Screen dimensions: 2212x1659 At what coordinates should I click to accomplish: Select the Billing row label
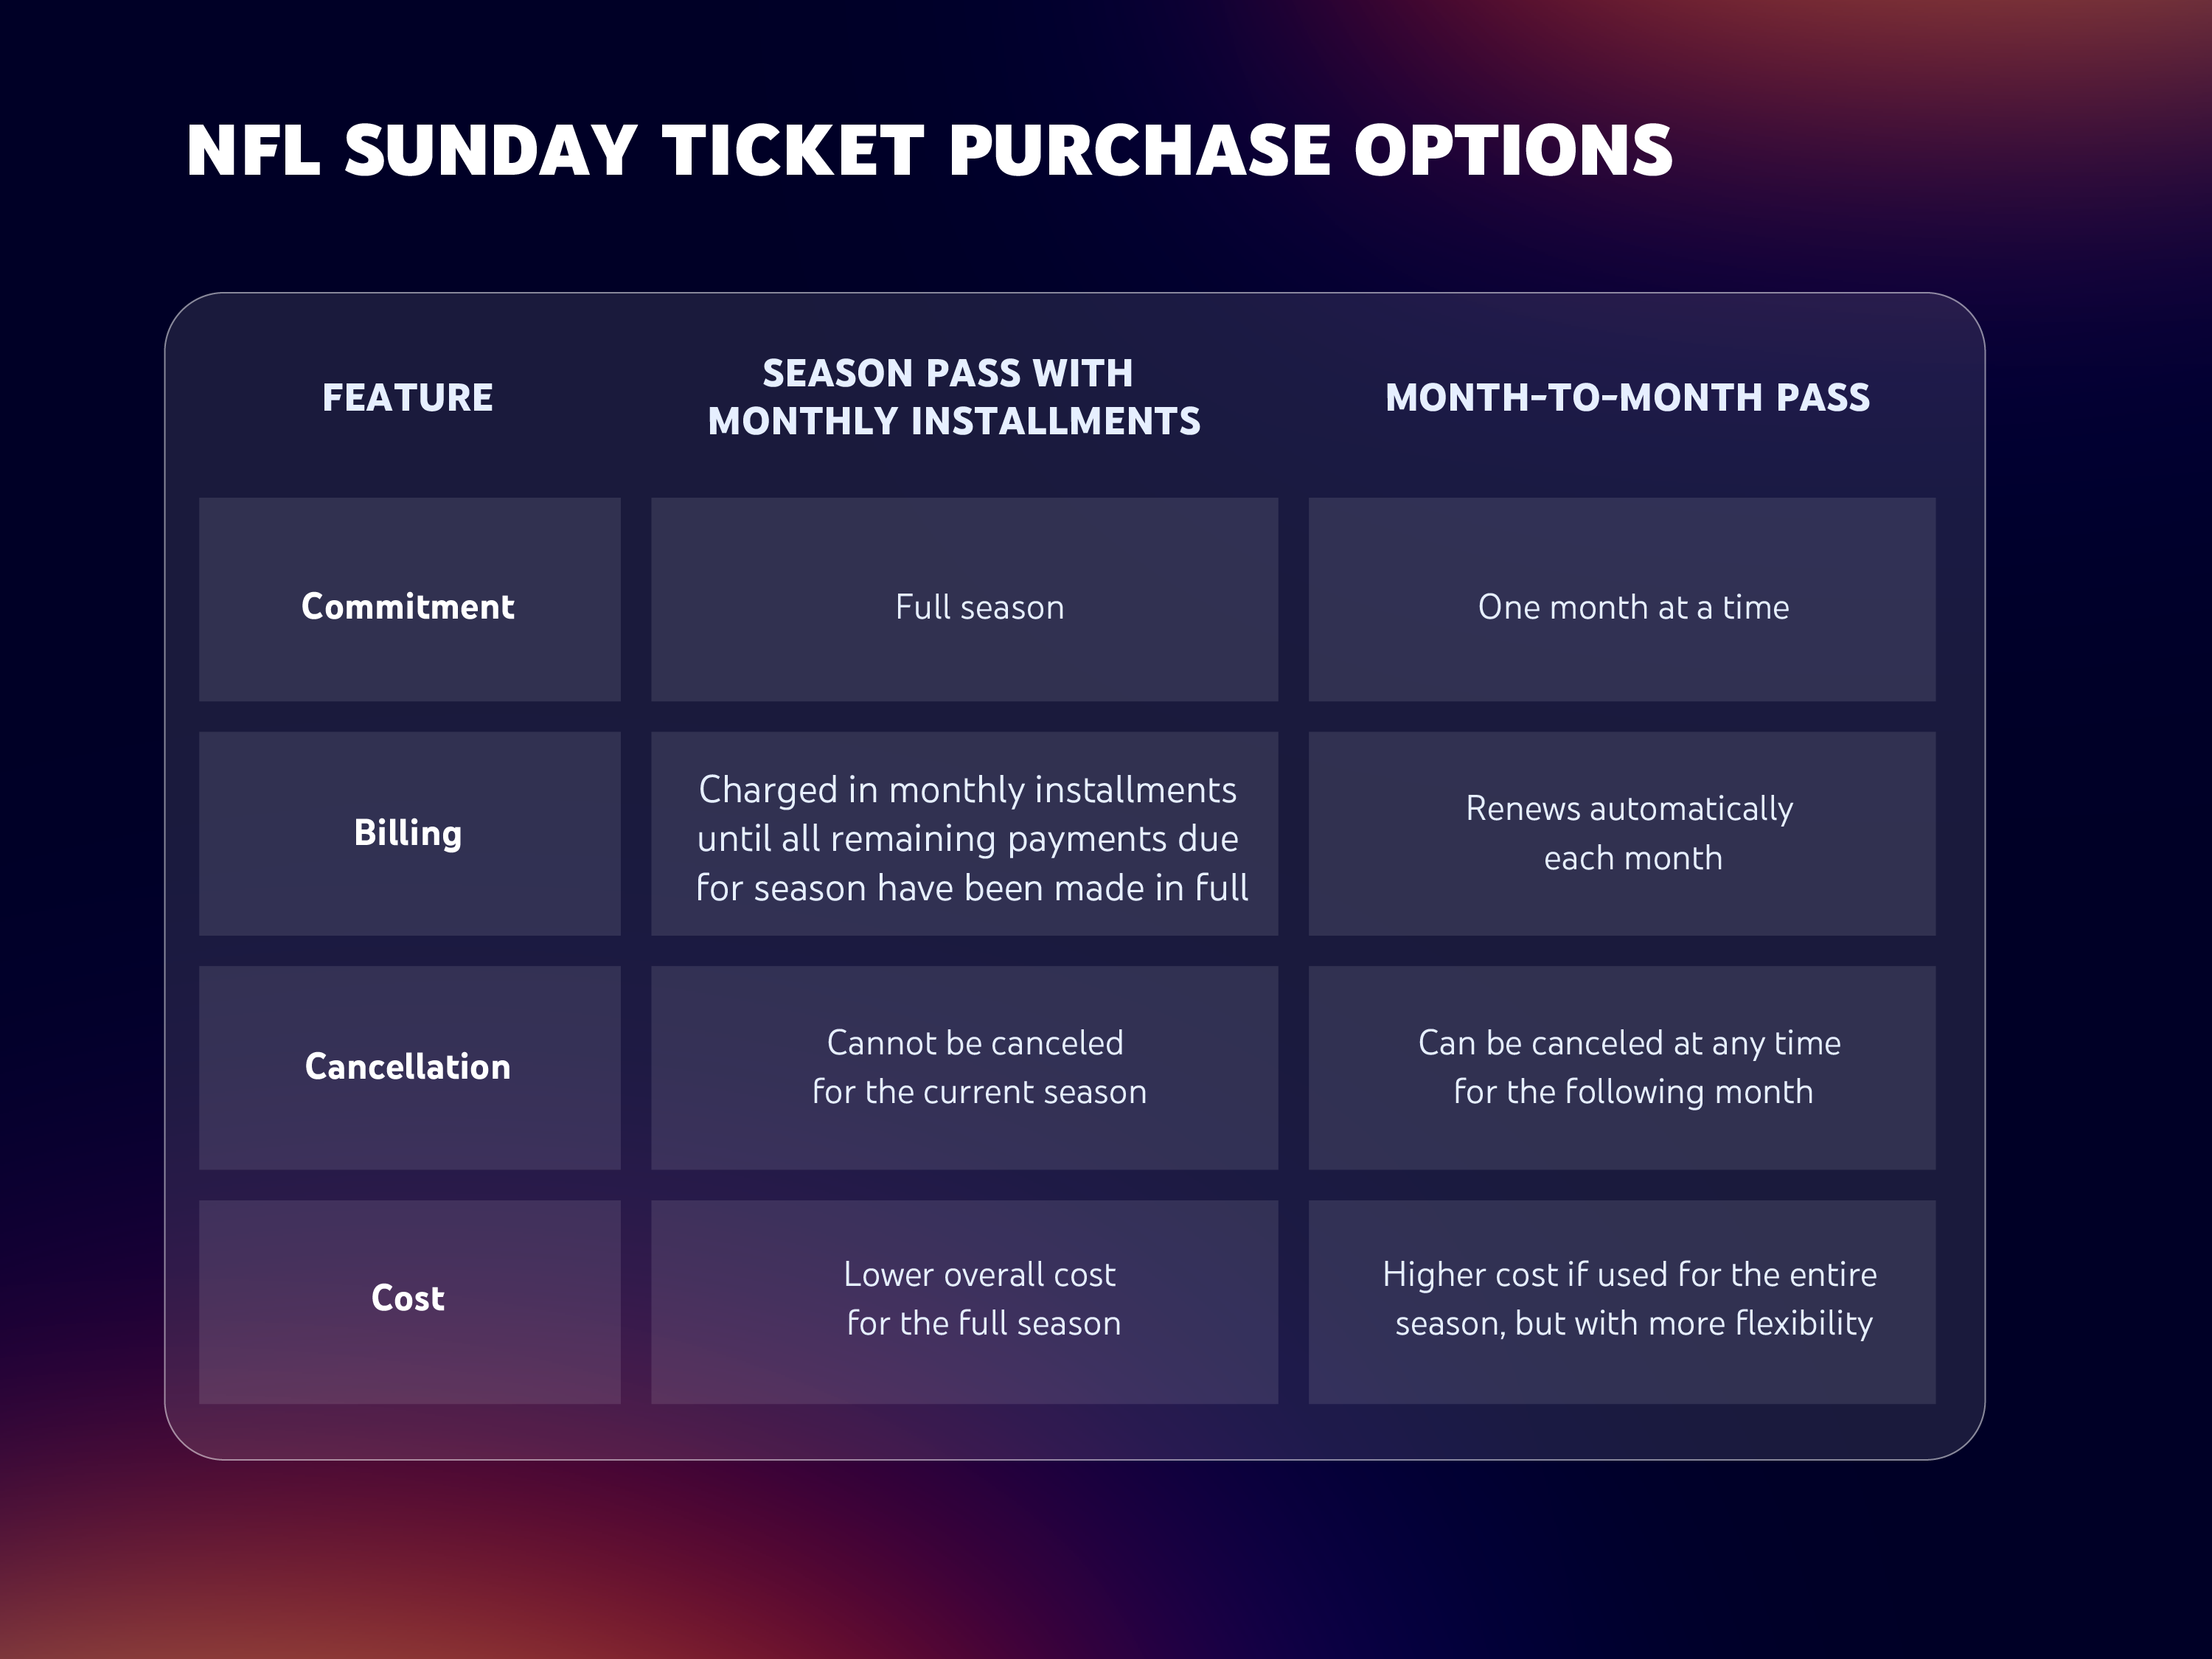tap(408, 833)
